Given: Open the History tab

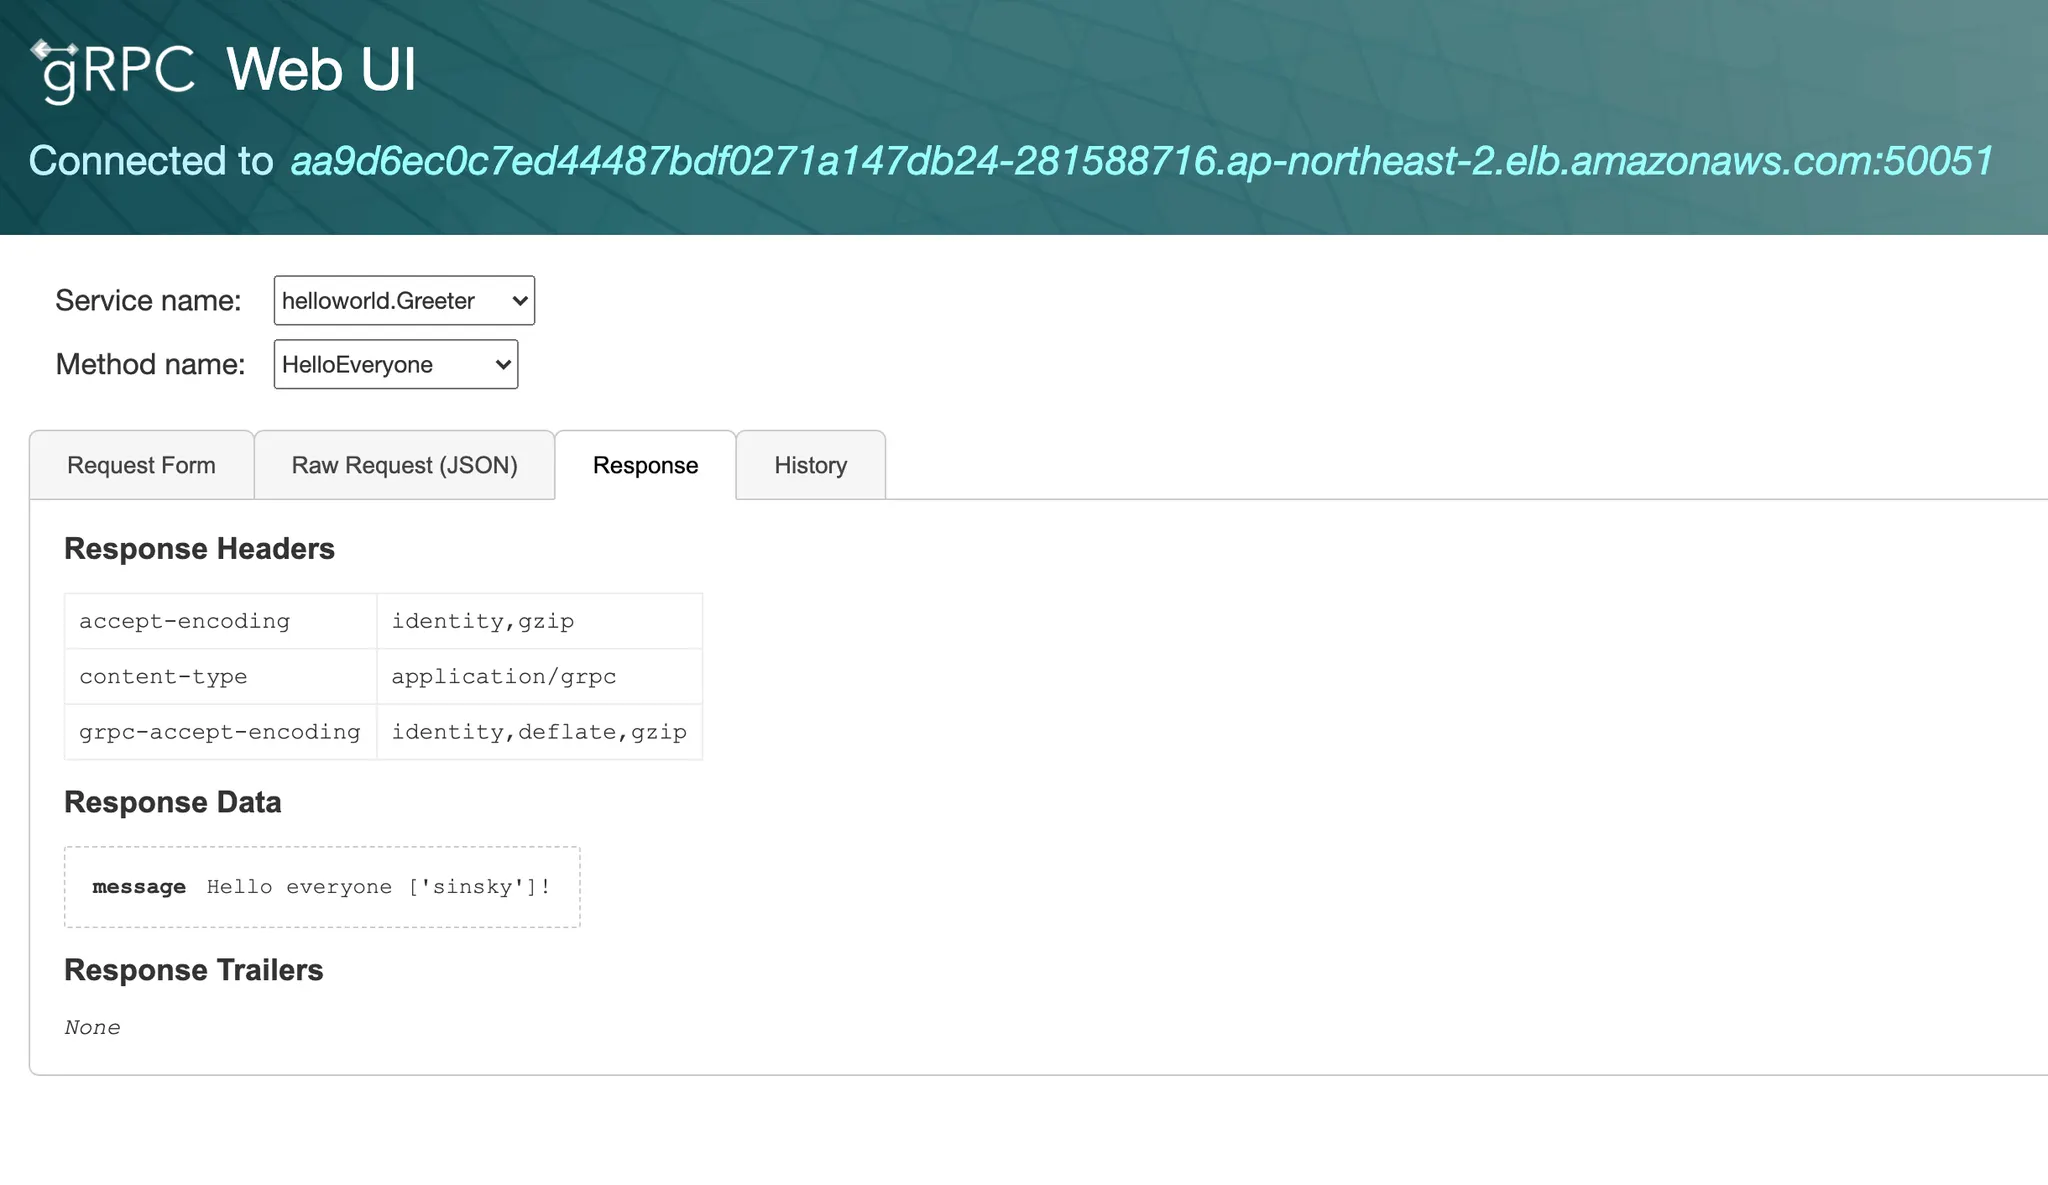Looking at the screenshot, I should [810, 466].
